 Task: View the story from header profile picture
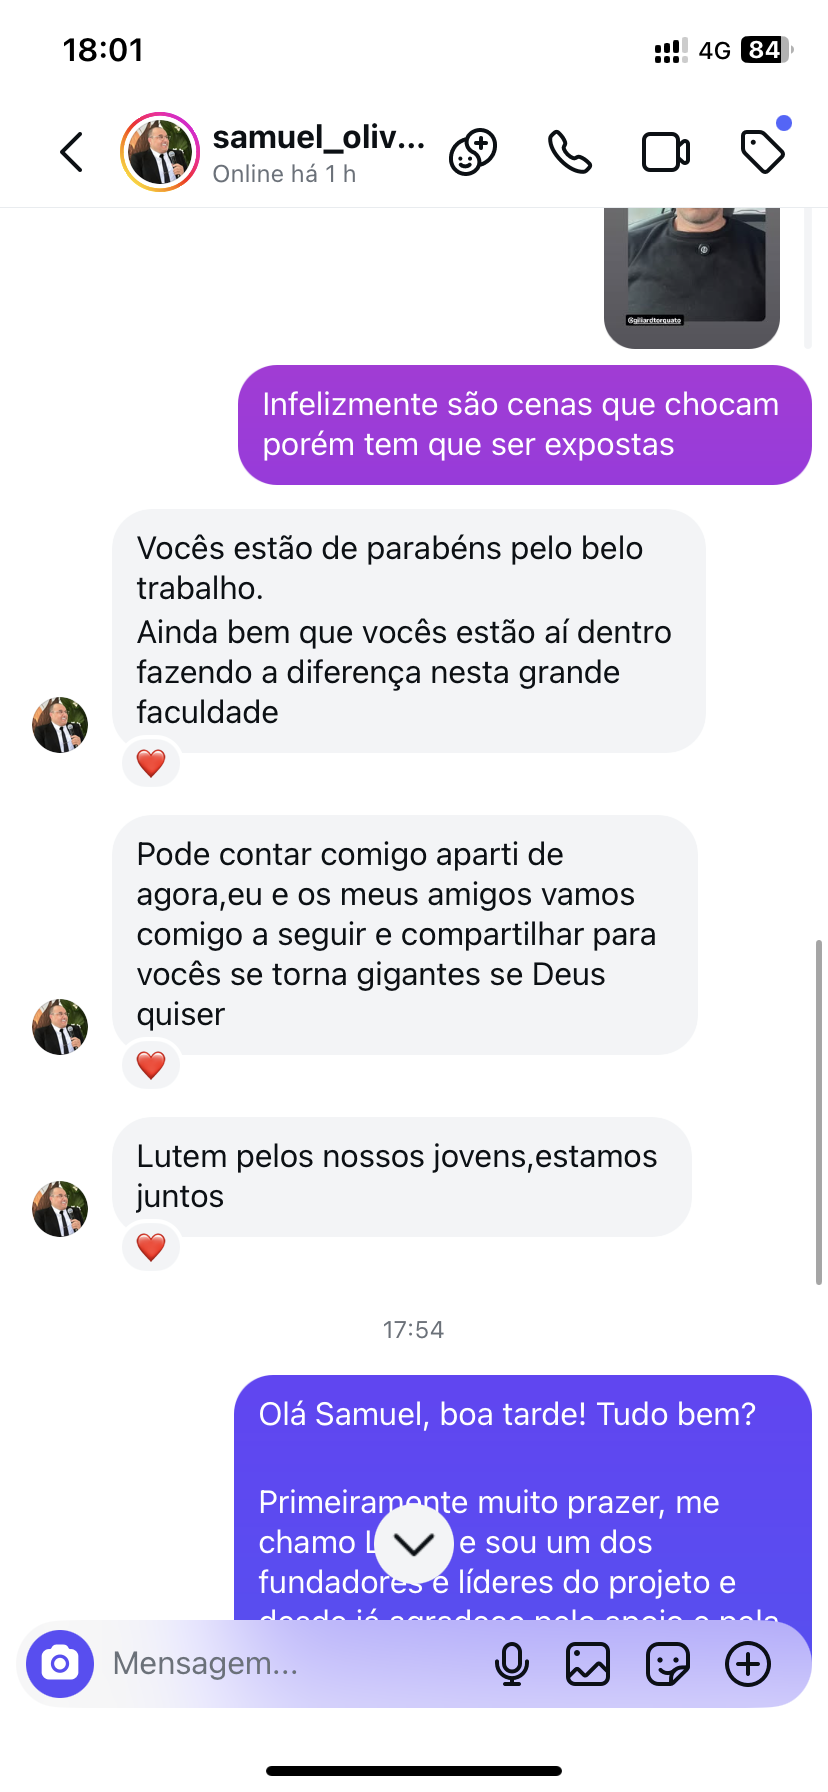click(160, 153)
